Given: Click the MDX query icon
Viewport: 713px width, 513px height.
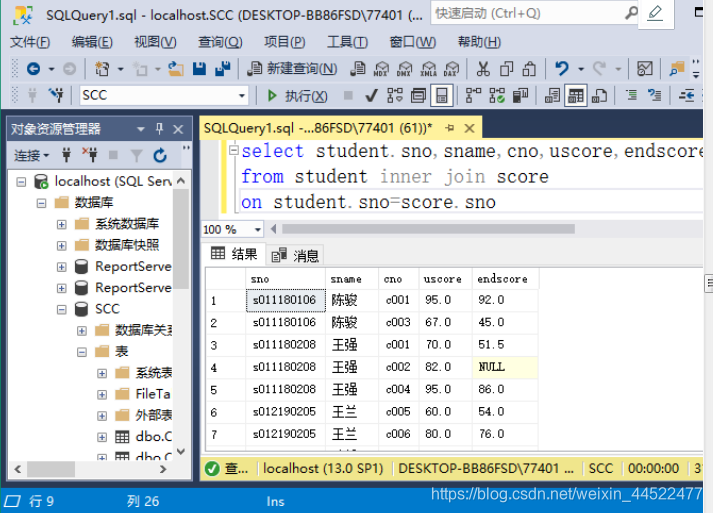Looking at the screenshot, I should [381, 69].
